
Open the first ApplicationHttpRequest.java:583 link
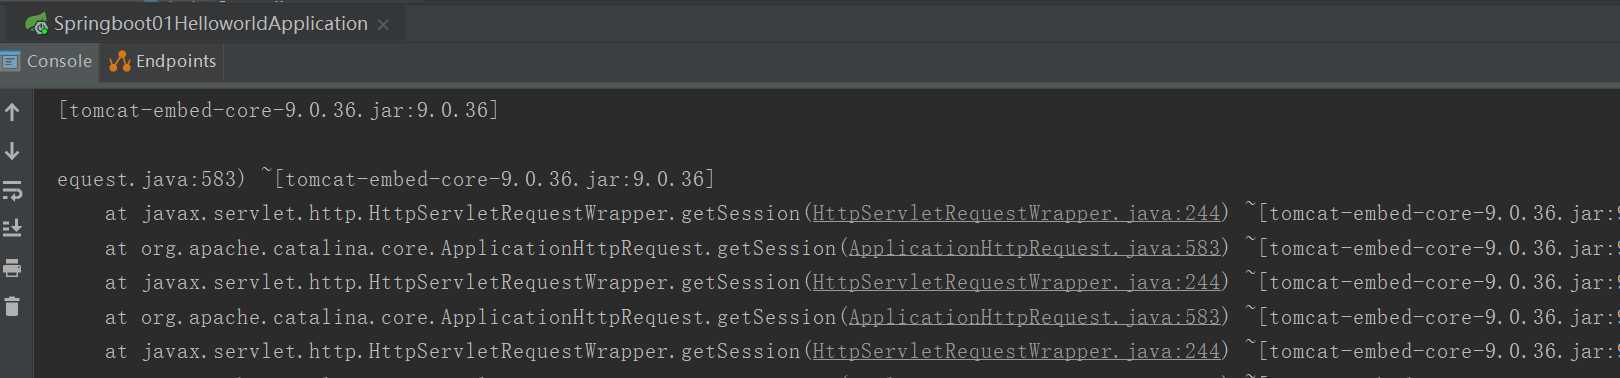click(x=1034, y=248)
